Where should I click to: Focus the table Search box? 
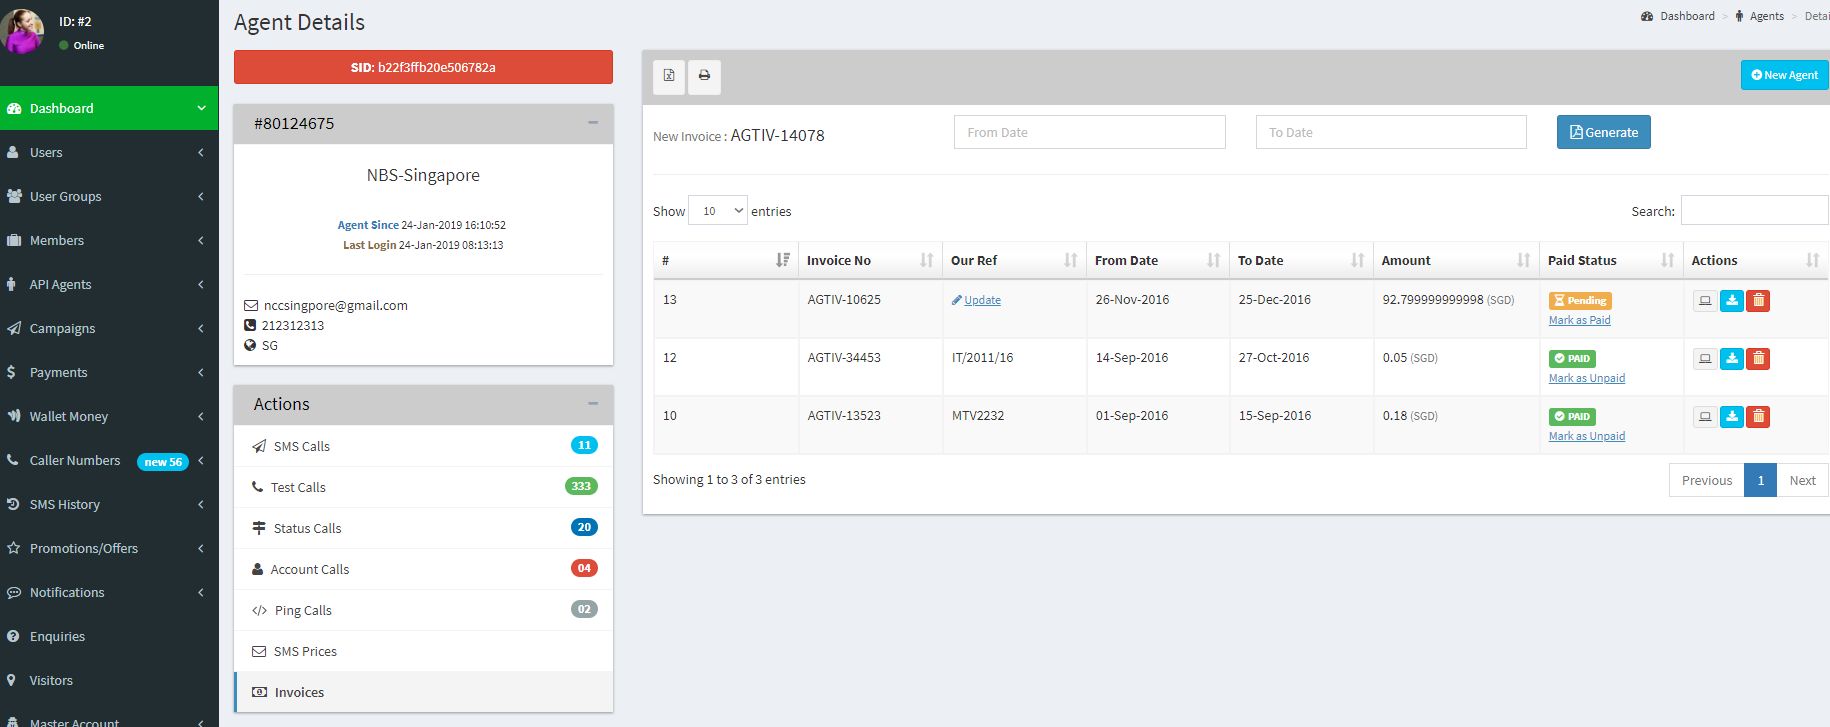point(1755,211)
